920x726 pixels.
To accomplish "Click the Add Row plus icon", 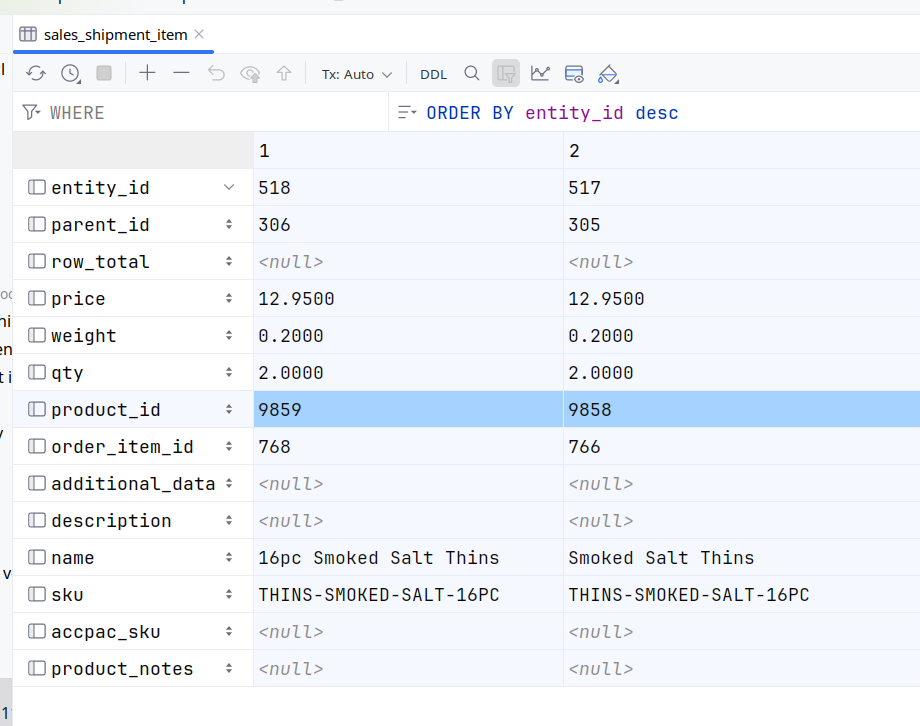I will [x=147, y=73].
